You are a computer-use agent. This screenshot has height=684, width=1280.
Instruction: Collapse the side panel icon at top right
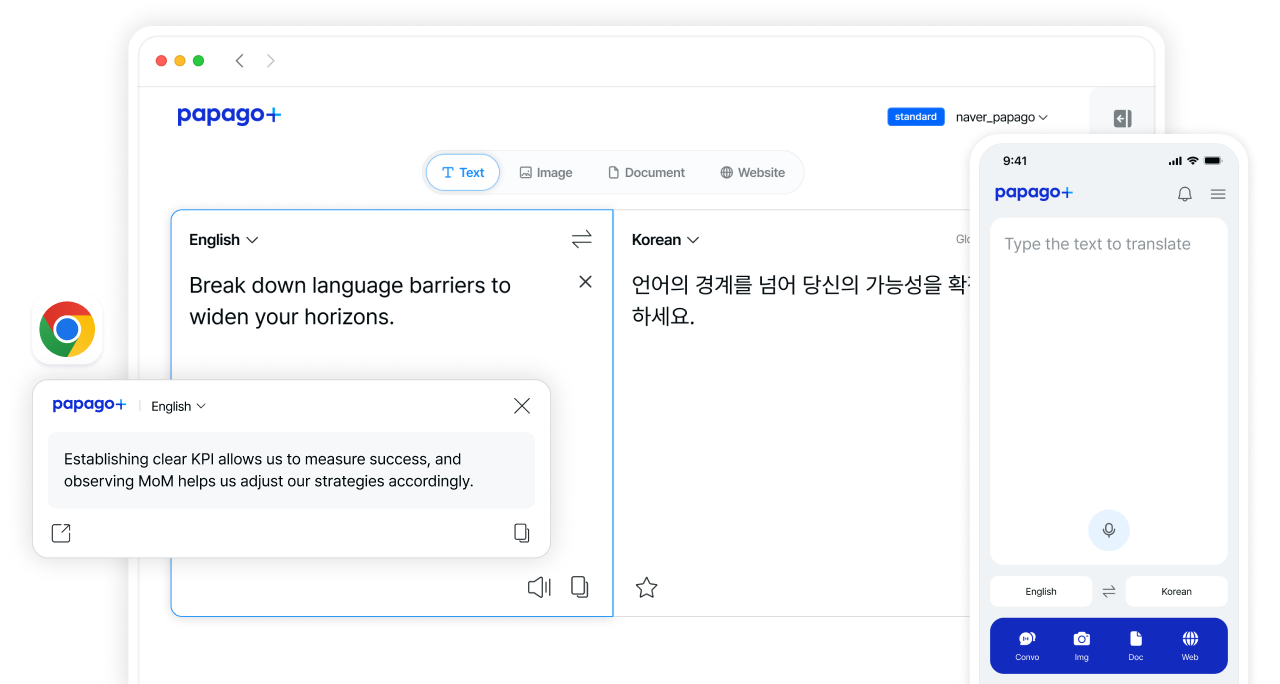pyautogui.click(x=1122, y=119)
